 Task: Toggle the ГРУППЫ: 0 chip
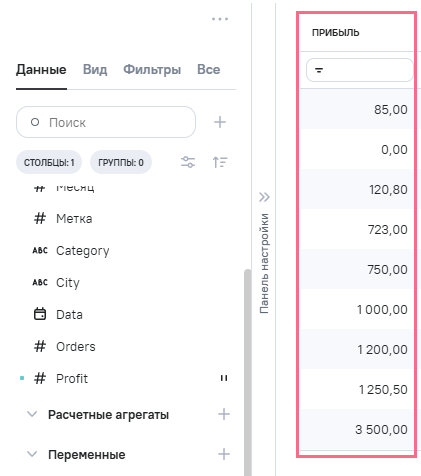tap(121, 162)
